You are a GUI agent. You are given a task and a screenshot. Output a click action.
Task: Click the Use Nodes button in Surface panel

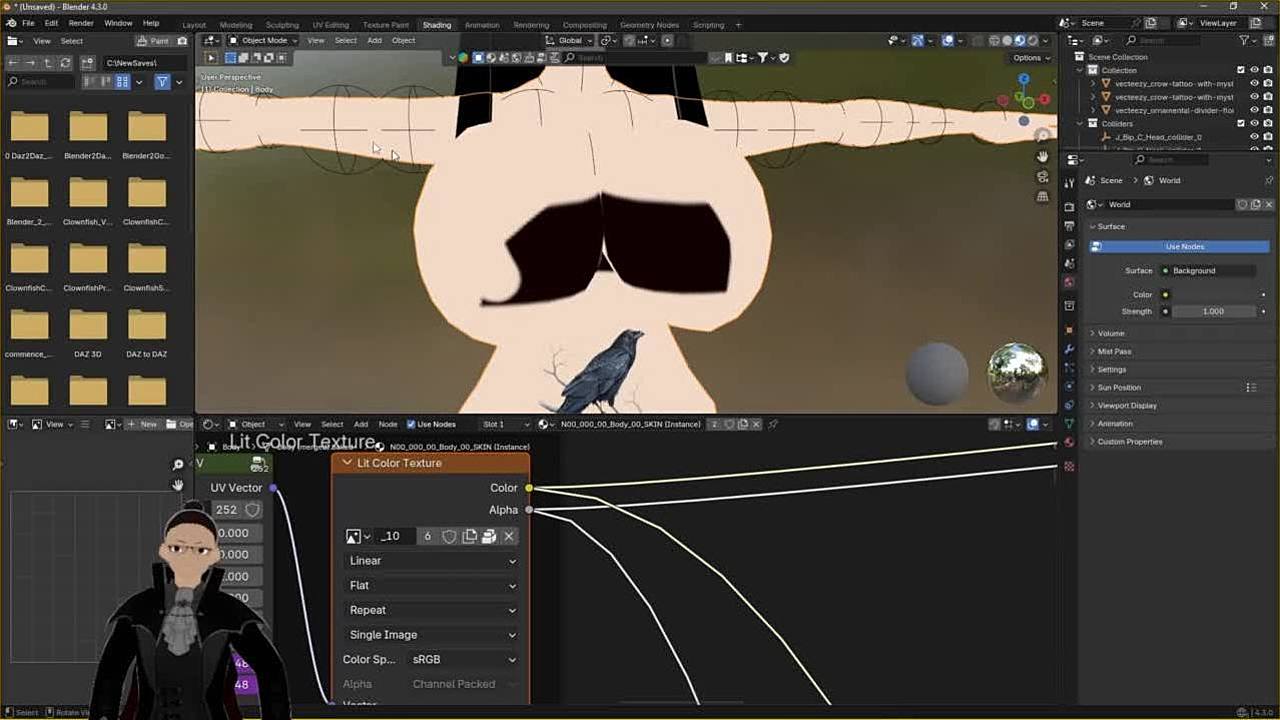point(1184,247)
